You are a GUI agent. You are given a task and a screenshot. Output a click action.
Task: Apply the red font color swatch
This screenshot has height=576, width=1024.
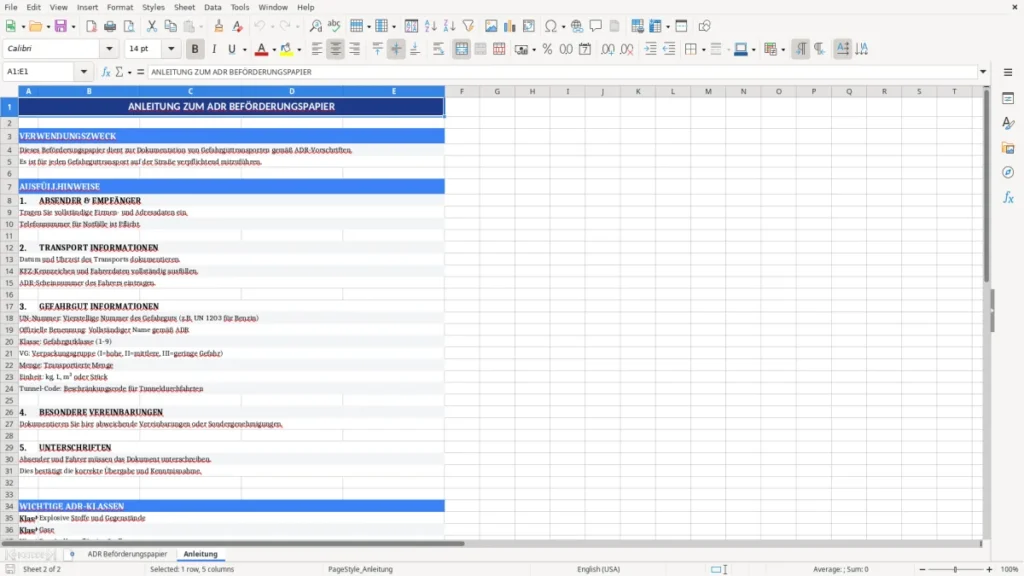(262, 49)
